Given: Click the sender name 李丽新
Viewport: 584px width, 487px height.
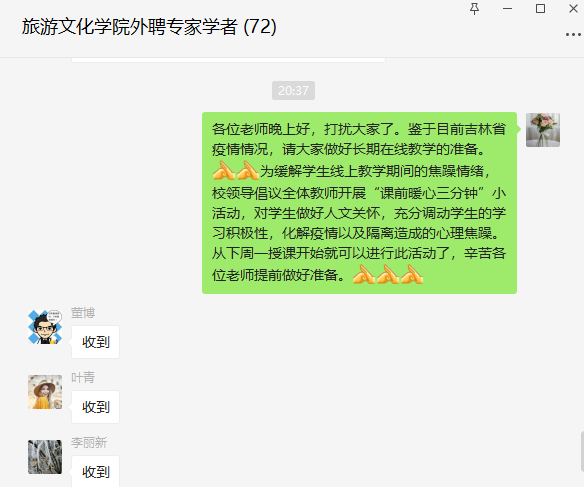Looking at the screenshot, I should click(x=89, y=443).
